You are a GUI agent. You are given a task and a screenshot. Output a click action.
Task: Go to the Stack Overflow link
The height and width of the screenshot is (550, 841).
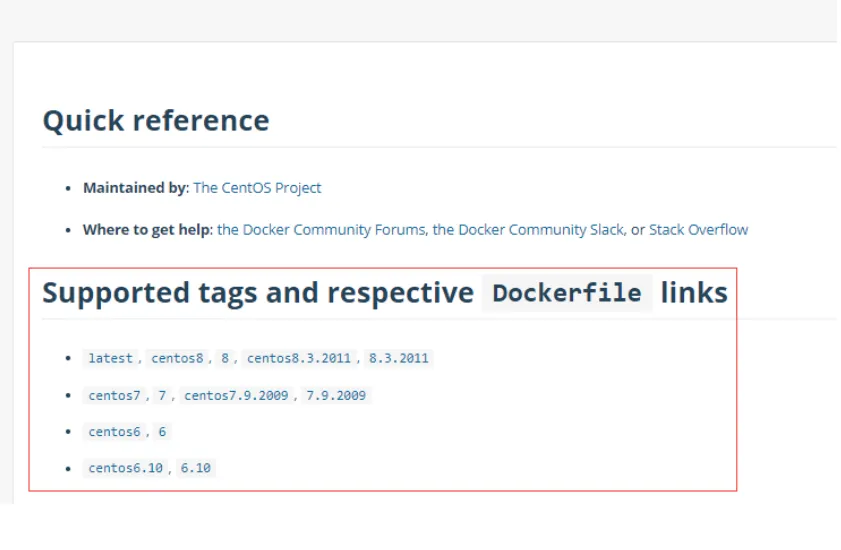698,230
